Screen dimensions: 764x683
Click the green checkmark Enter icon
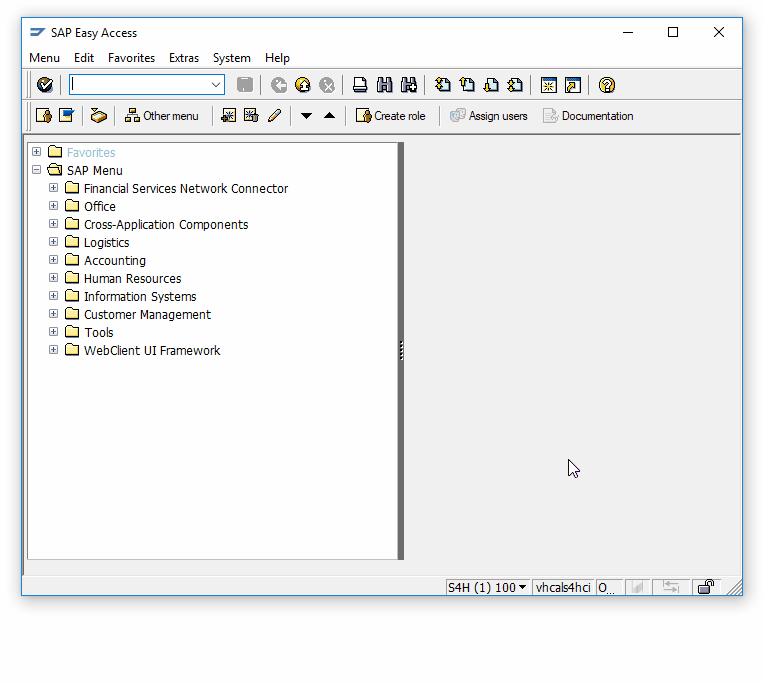coord(45,85)
